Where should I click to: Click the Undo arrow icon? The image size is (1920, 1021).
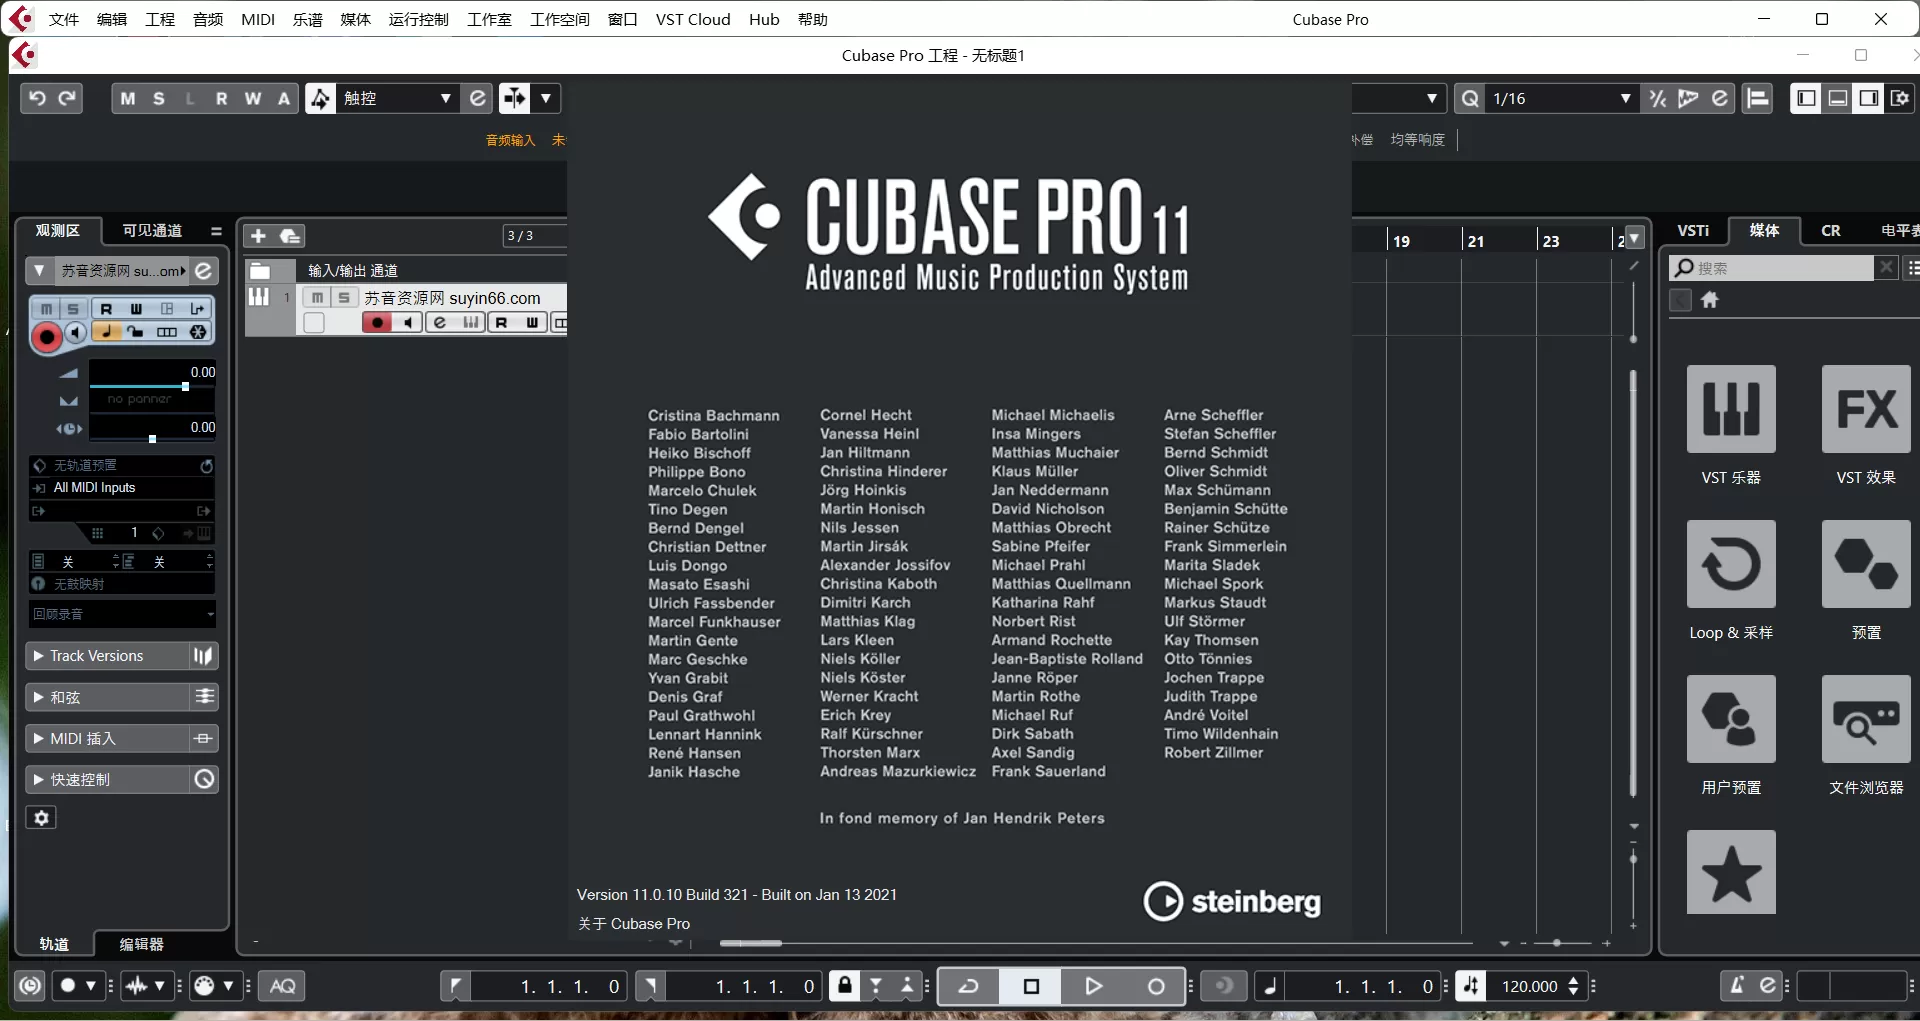click(x=37, y=98)
